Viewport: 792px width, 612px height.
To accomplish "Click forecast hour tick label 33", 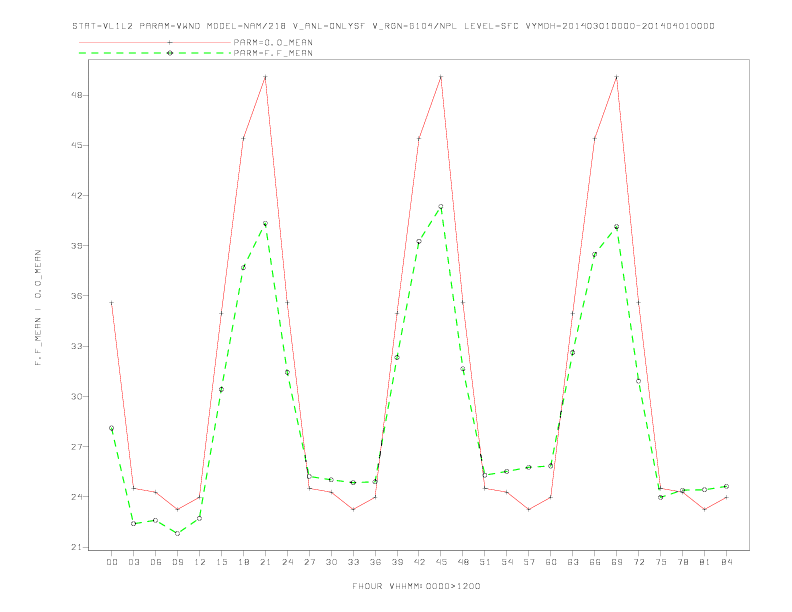I will (x=353, y=562).
